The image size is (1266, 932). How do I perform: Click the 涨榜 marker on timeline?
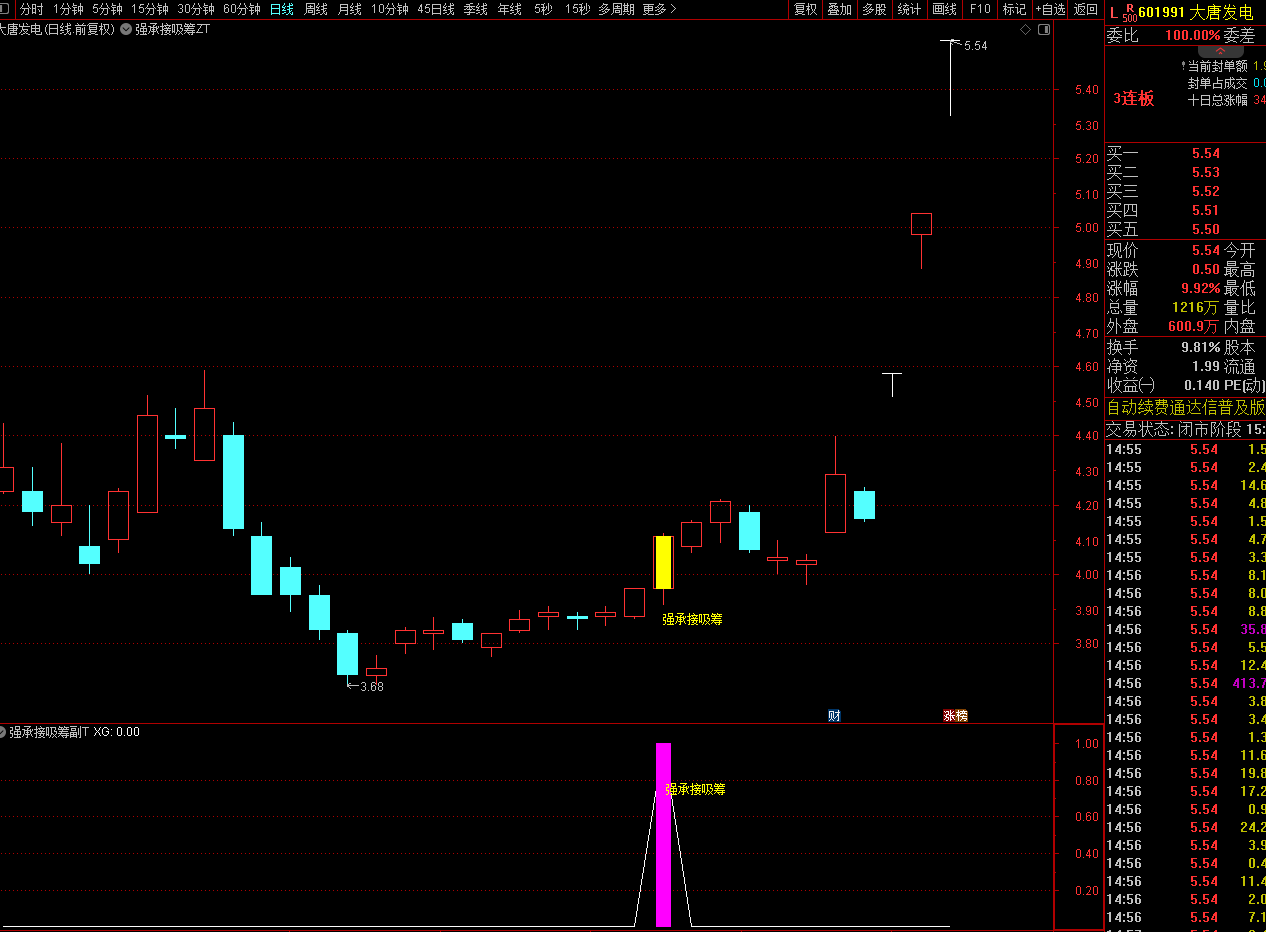[955, 715]
